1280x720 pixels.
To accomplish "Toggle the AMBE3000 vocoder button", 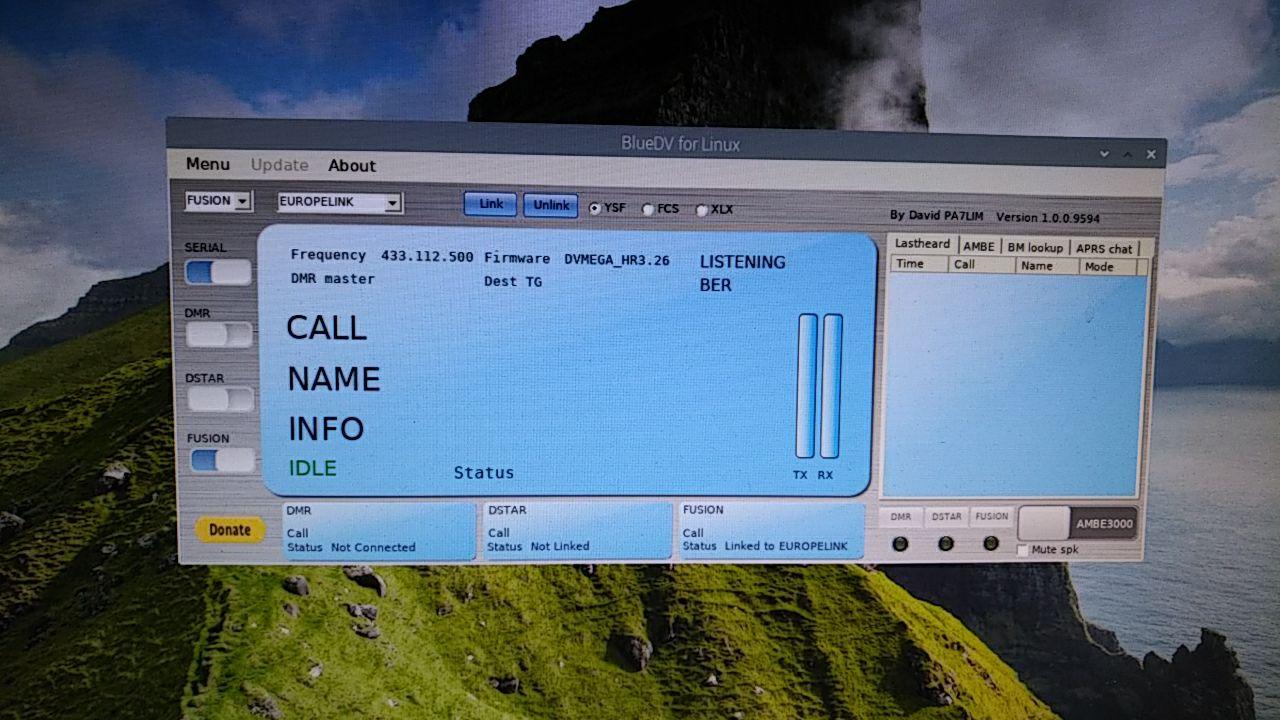I will click(x=1077, y=522).
